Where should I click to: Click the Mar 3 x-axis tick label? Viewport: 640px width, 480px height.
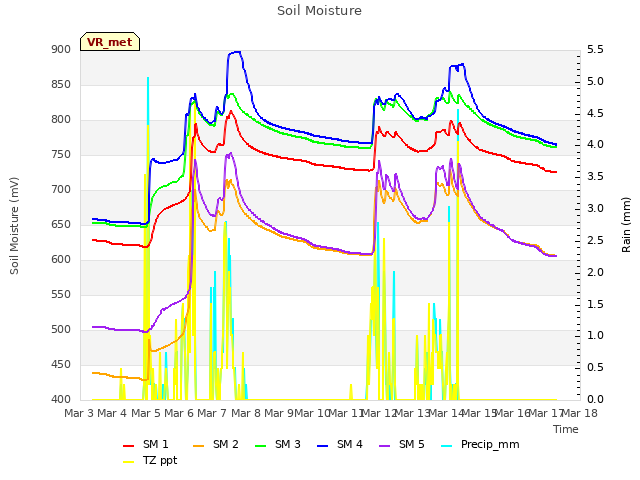tap(79, 413)
